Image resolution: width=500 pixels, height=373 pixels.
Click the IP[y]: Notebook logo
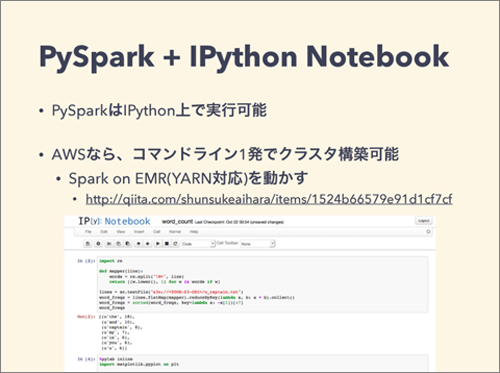(114, 221)
